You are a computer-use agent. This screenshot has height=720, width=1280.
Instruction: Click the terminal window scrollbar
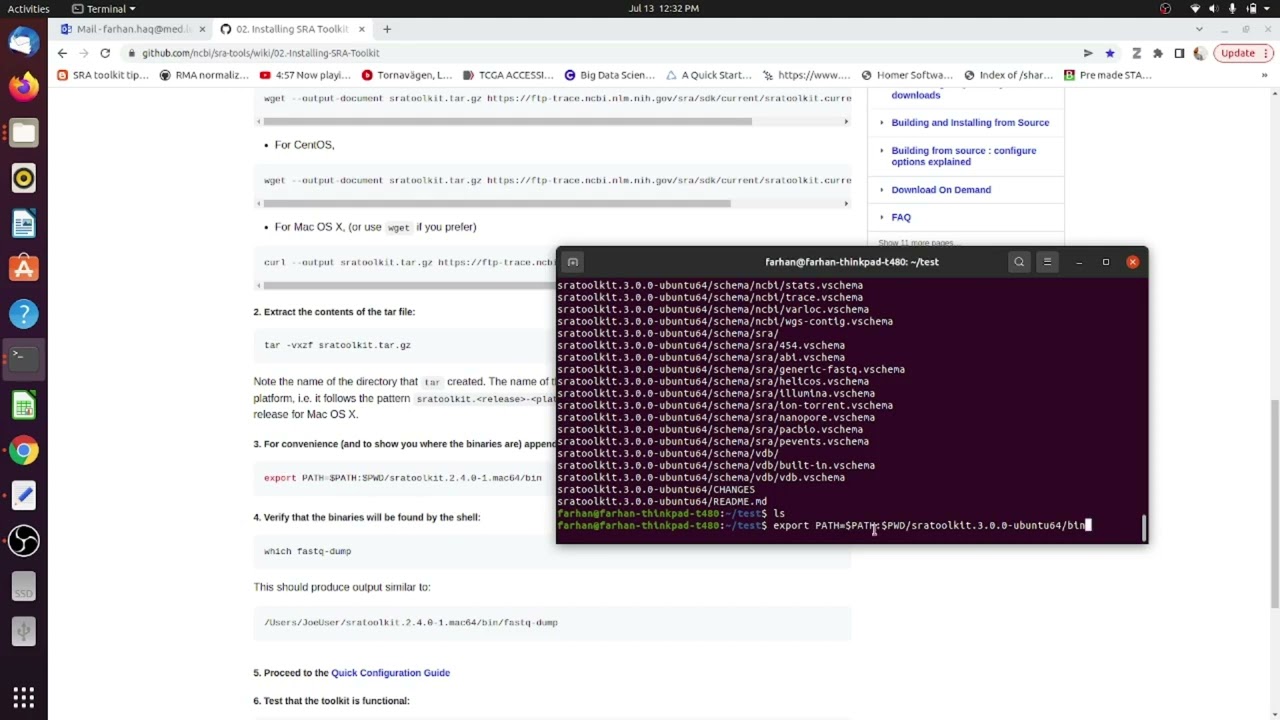click(1144, 527)
